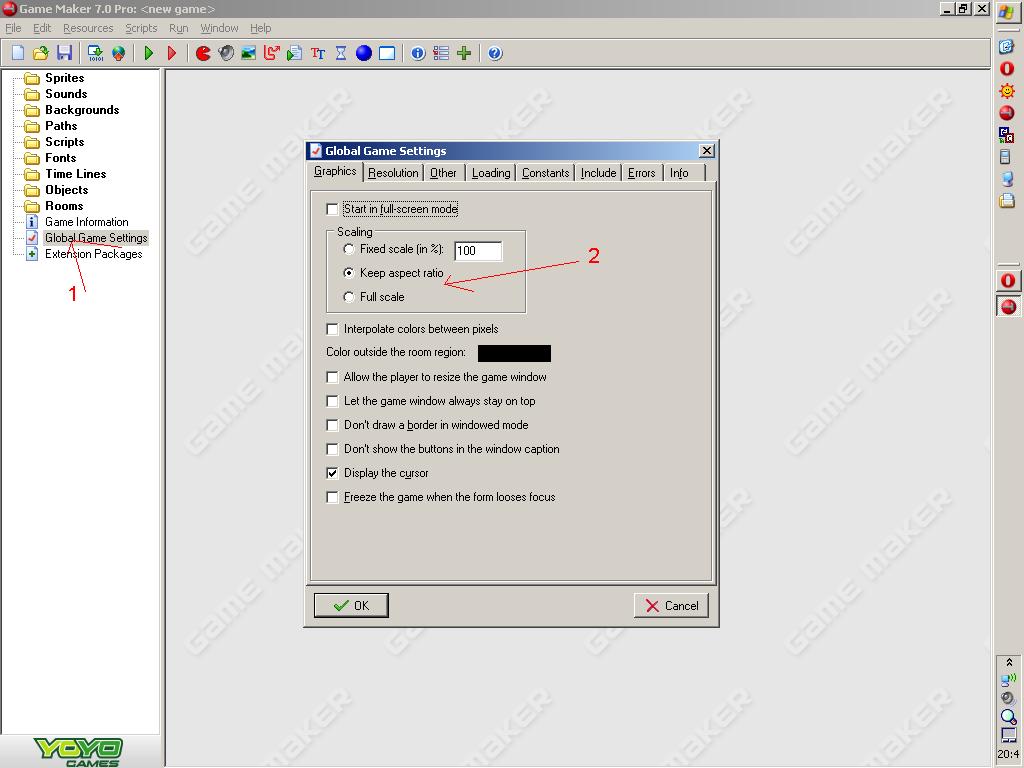The height and width of the screenshot is (768, 1024).
Task: Save the game with the floppy icon
Action: pos(64,53)
